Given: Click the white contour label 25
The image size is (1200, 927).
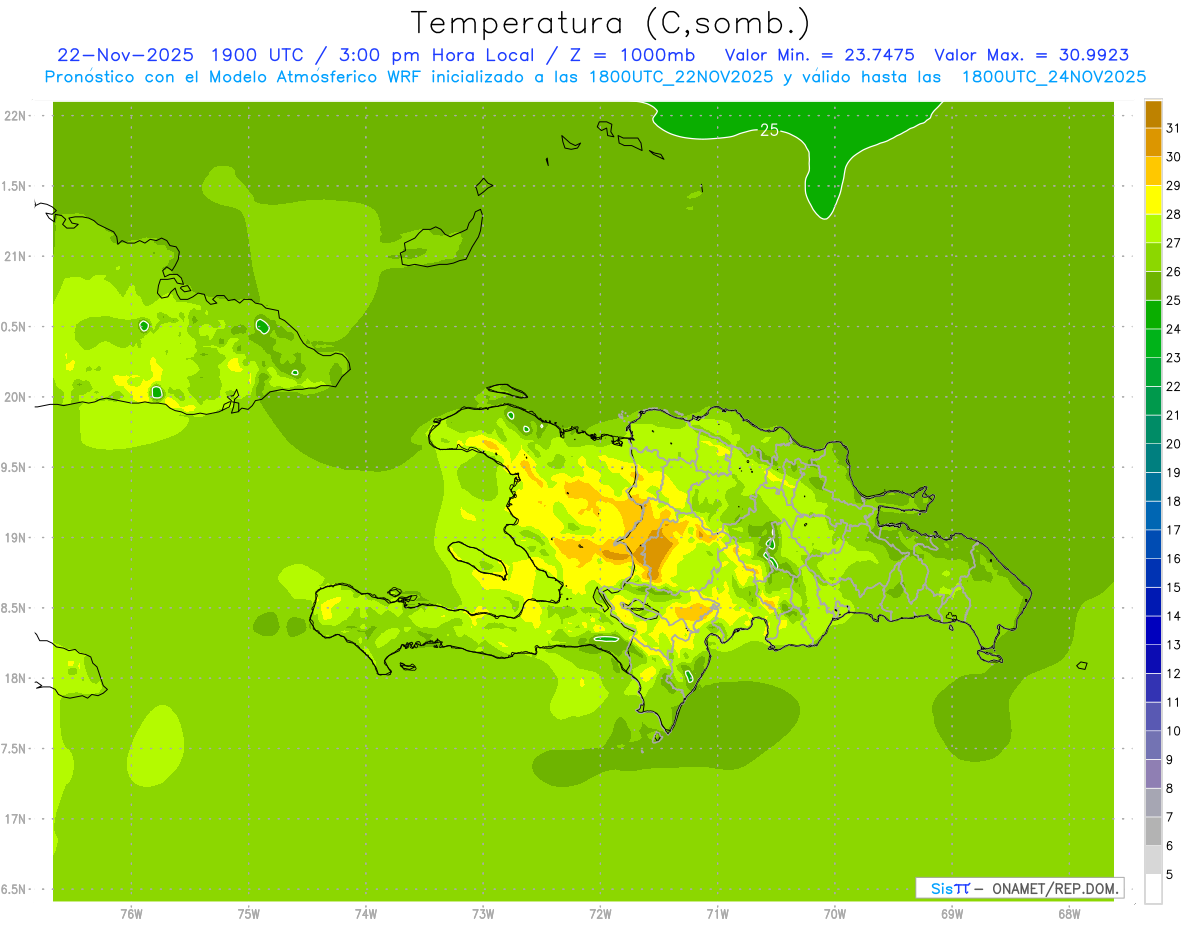Looking at the screenshot, I should [769, 130].
